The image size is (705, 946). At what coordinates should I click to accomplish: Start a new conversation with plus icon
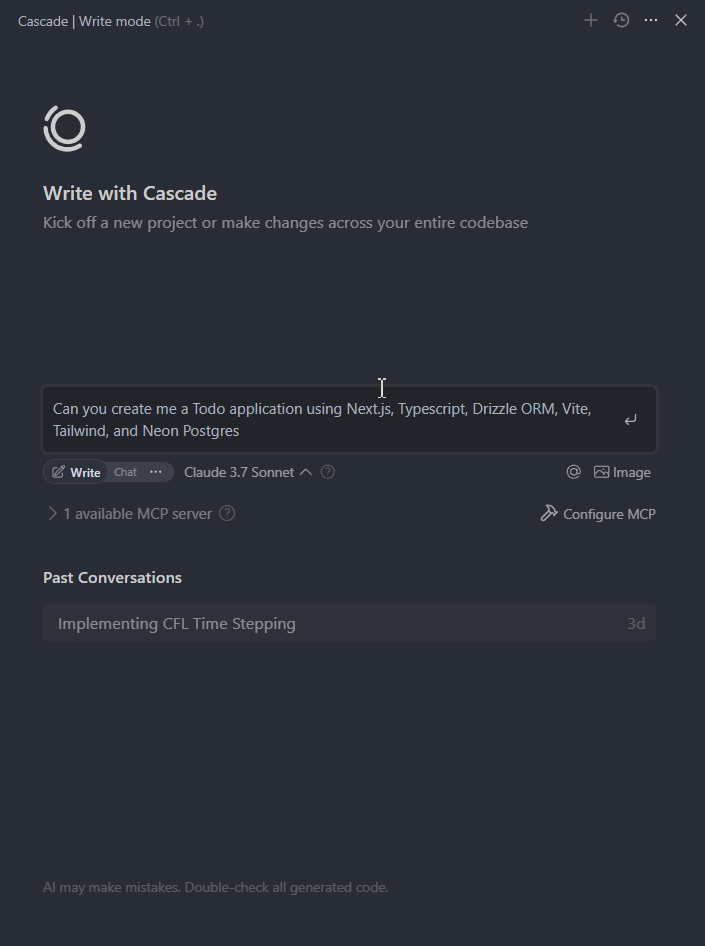coord(590,21)
